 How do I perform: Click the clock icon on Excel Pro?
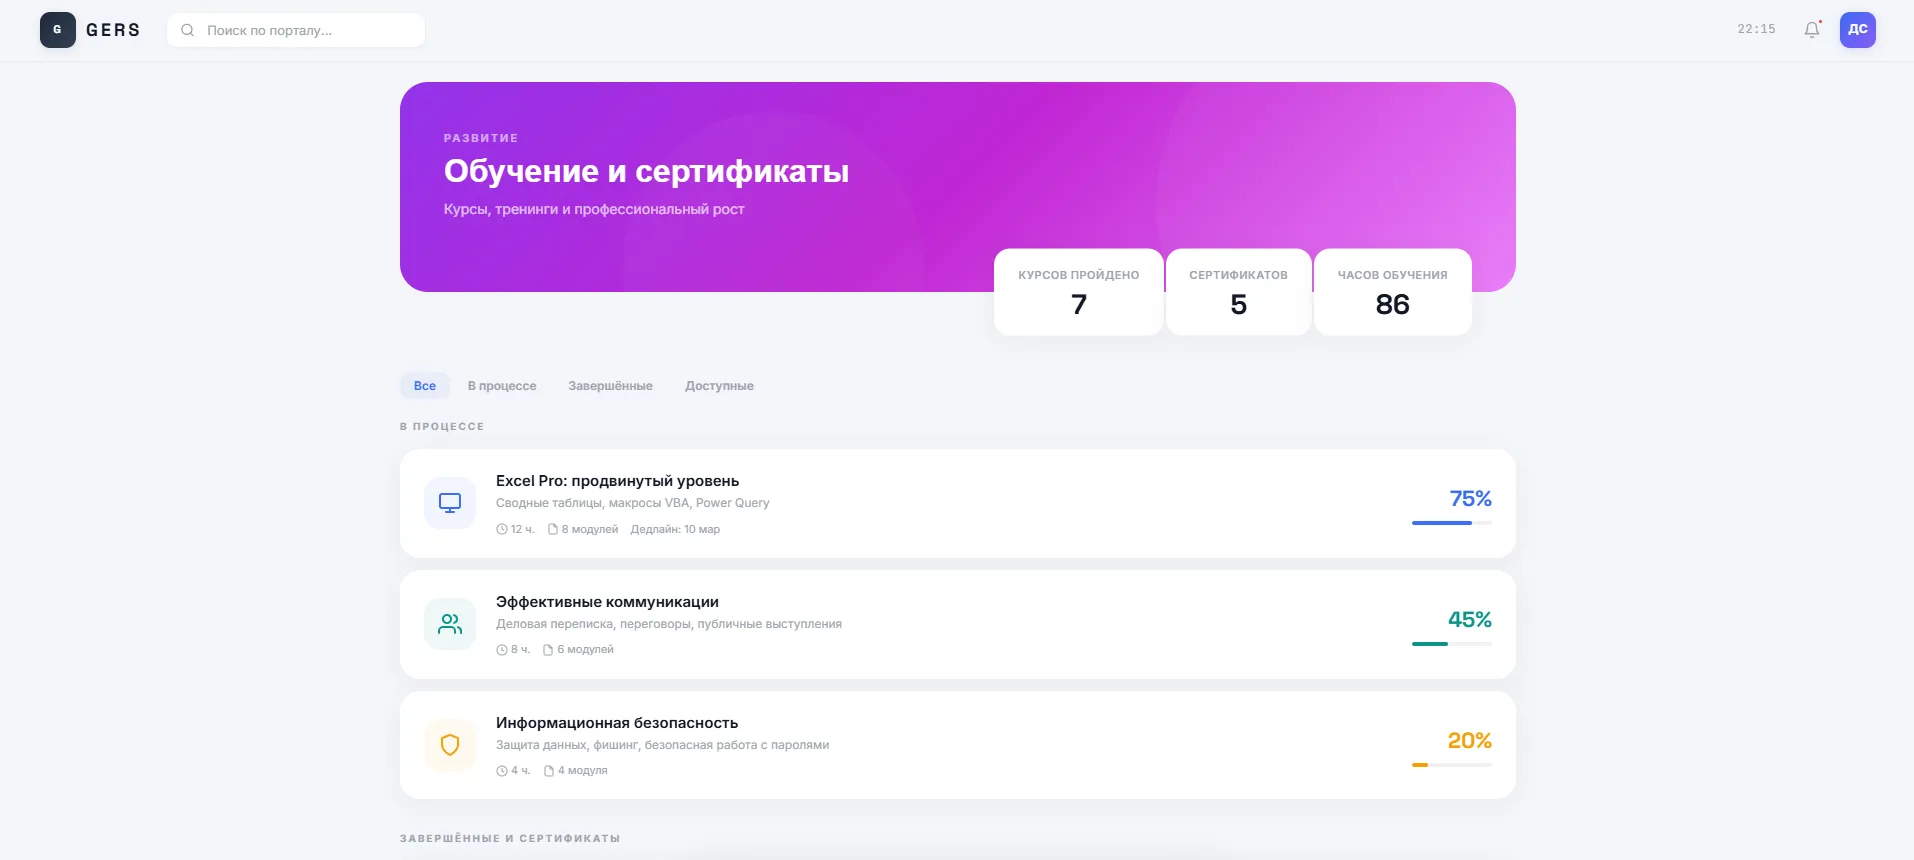[x=502, y=530]
